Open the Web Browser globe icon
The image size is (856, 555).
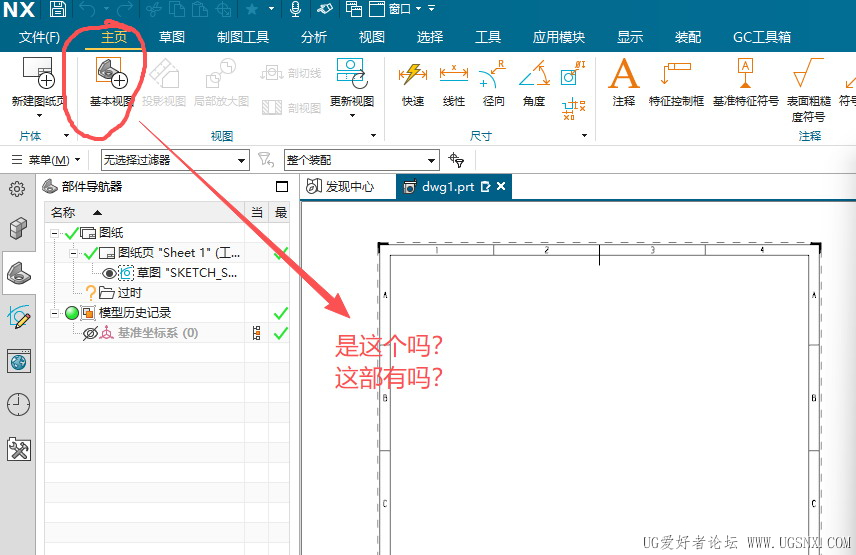click(x=19, y=361)
